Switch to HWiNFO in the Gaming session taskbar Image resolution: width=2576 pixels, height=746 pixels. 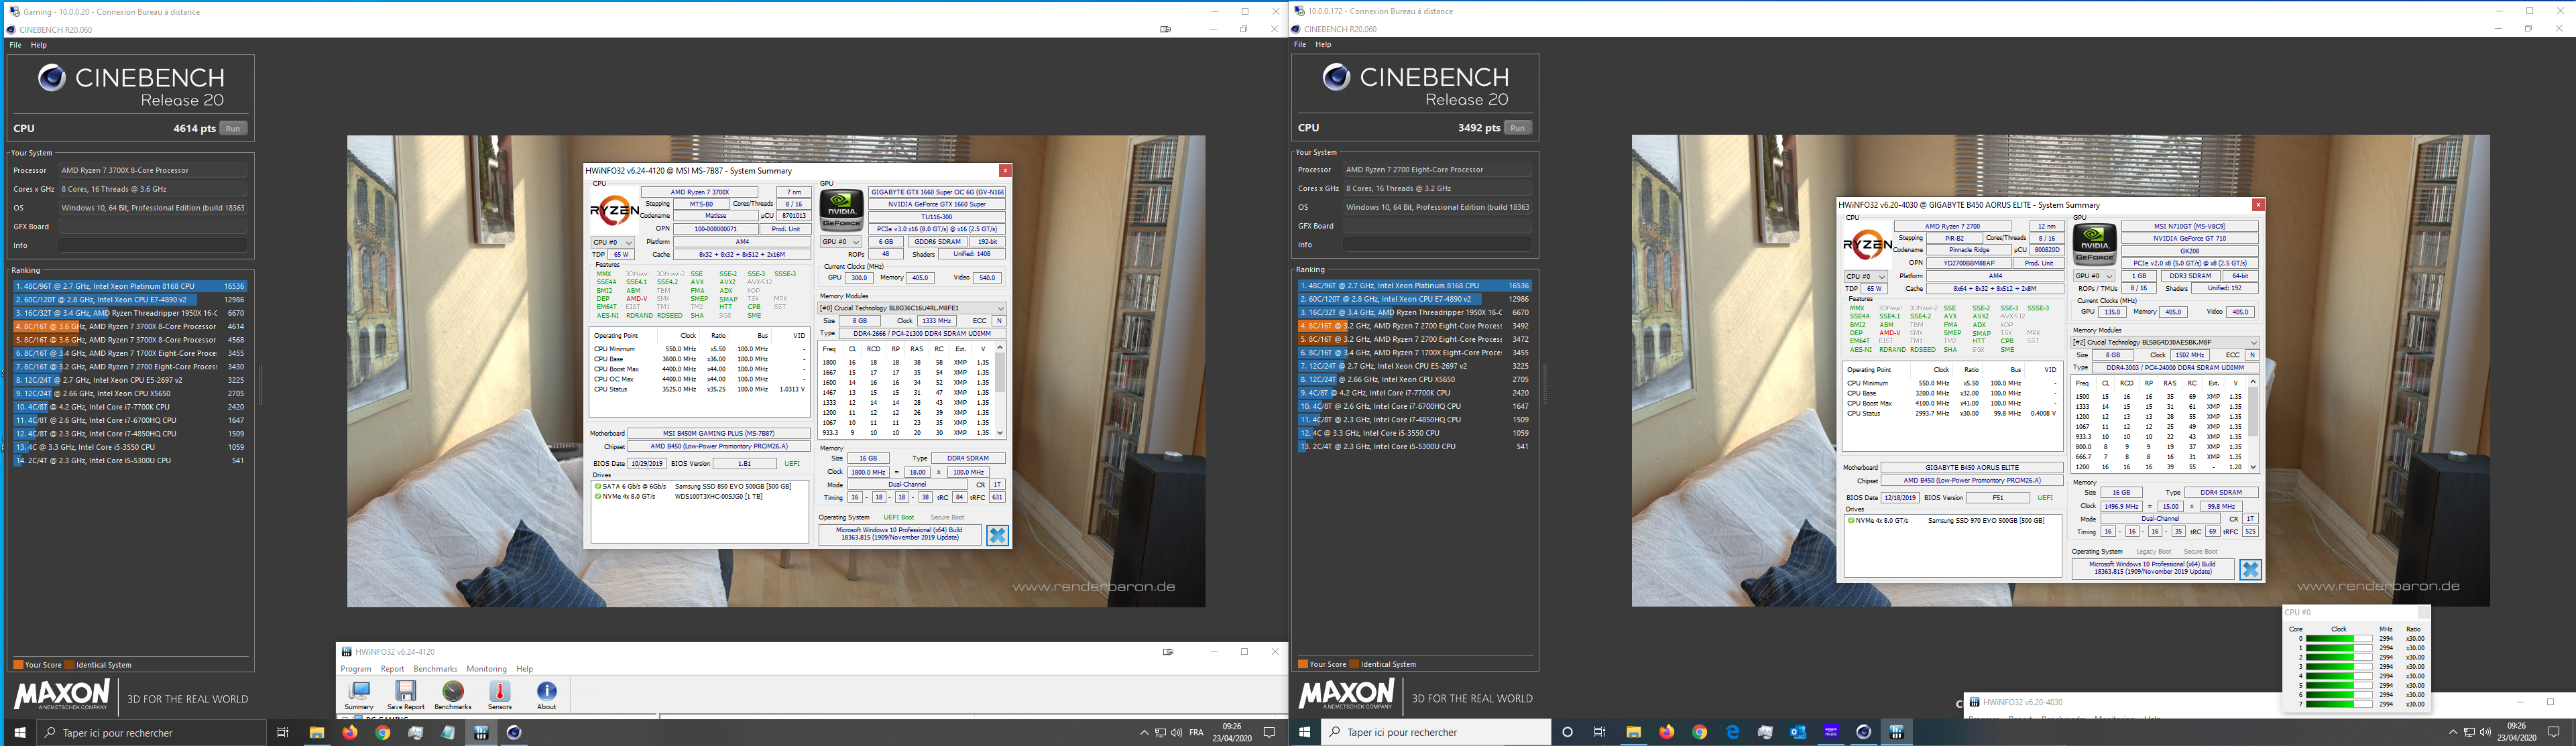(481, 733)
